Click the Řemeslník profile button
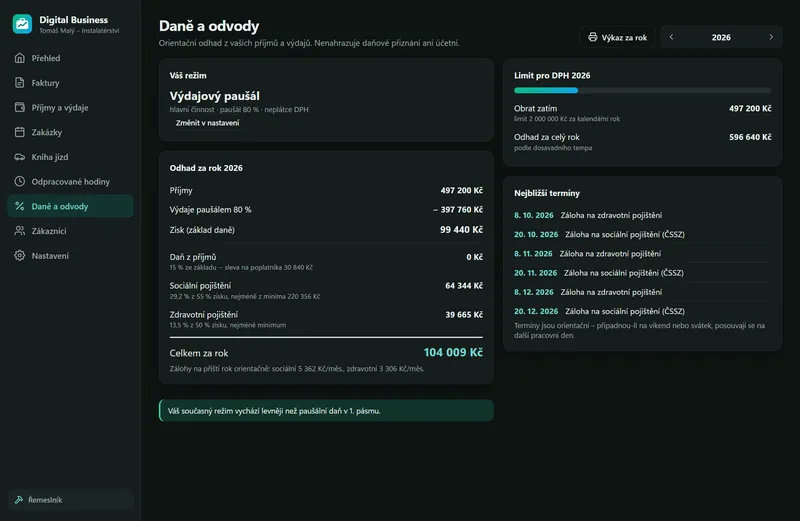Image resolution: width=800 pixels, height=521 pixels. [x=70, y=500]
